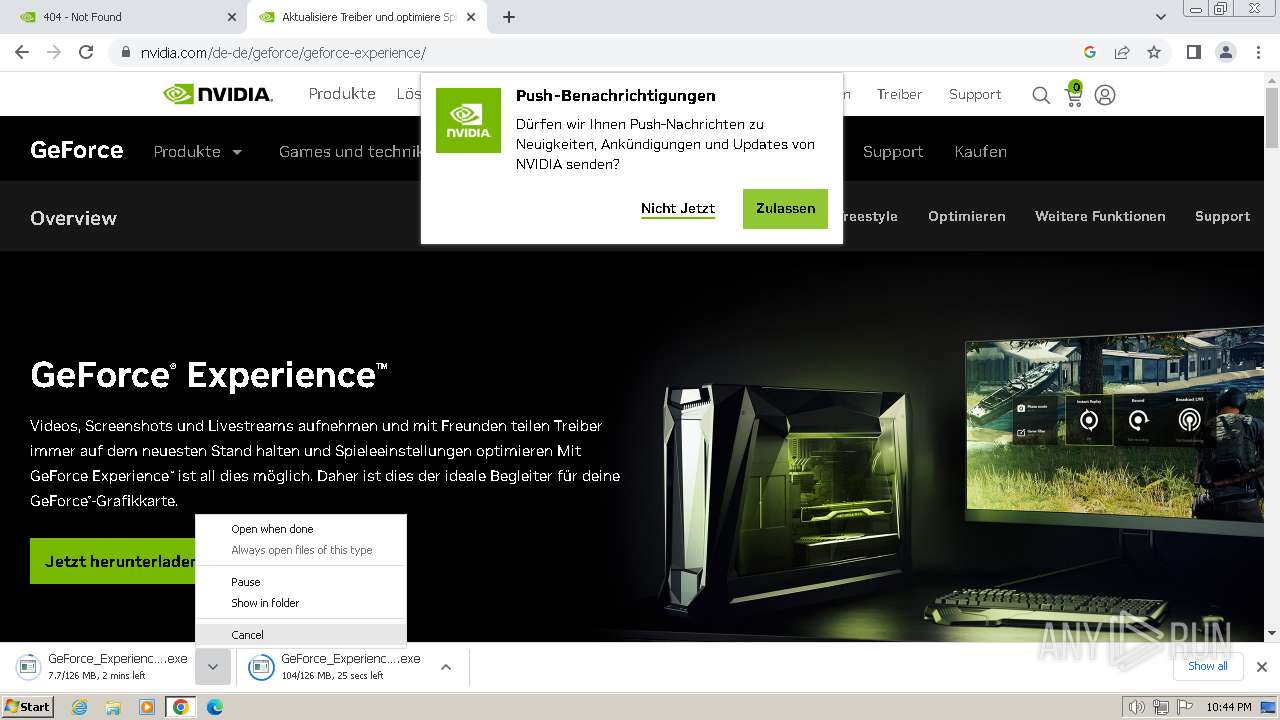Click the page vertical scrollbar down arrow
This screenshot has height=720, width=1280.
(1272, 633)
